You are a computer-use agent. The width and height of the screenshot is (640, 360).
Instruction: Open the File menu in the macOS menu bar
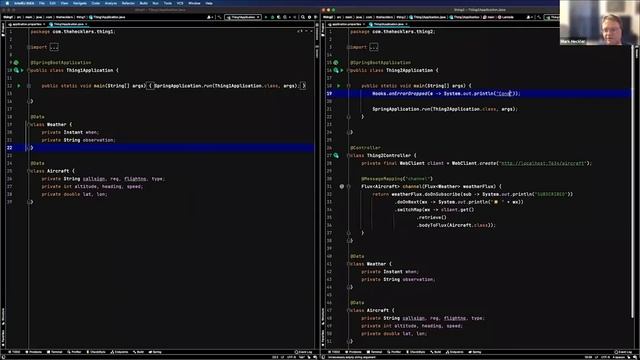pyautogui.click(x=42, y=3)
